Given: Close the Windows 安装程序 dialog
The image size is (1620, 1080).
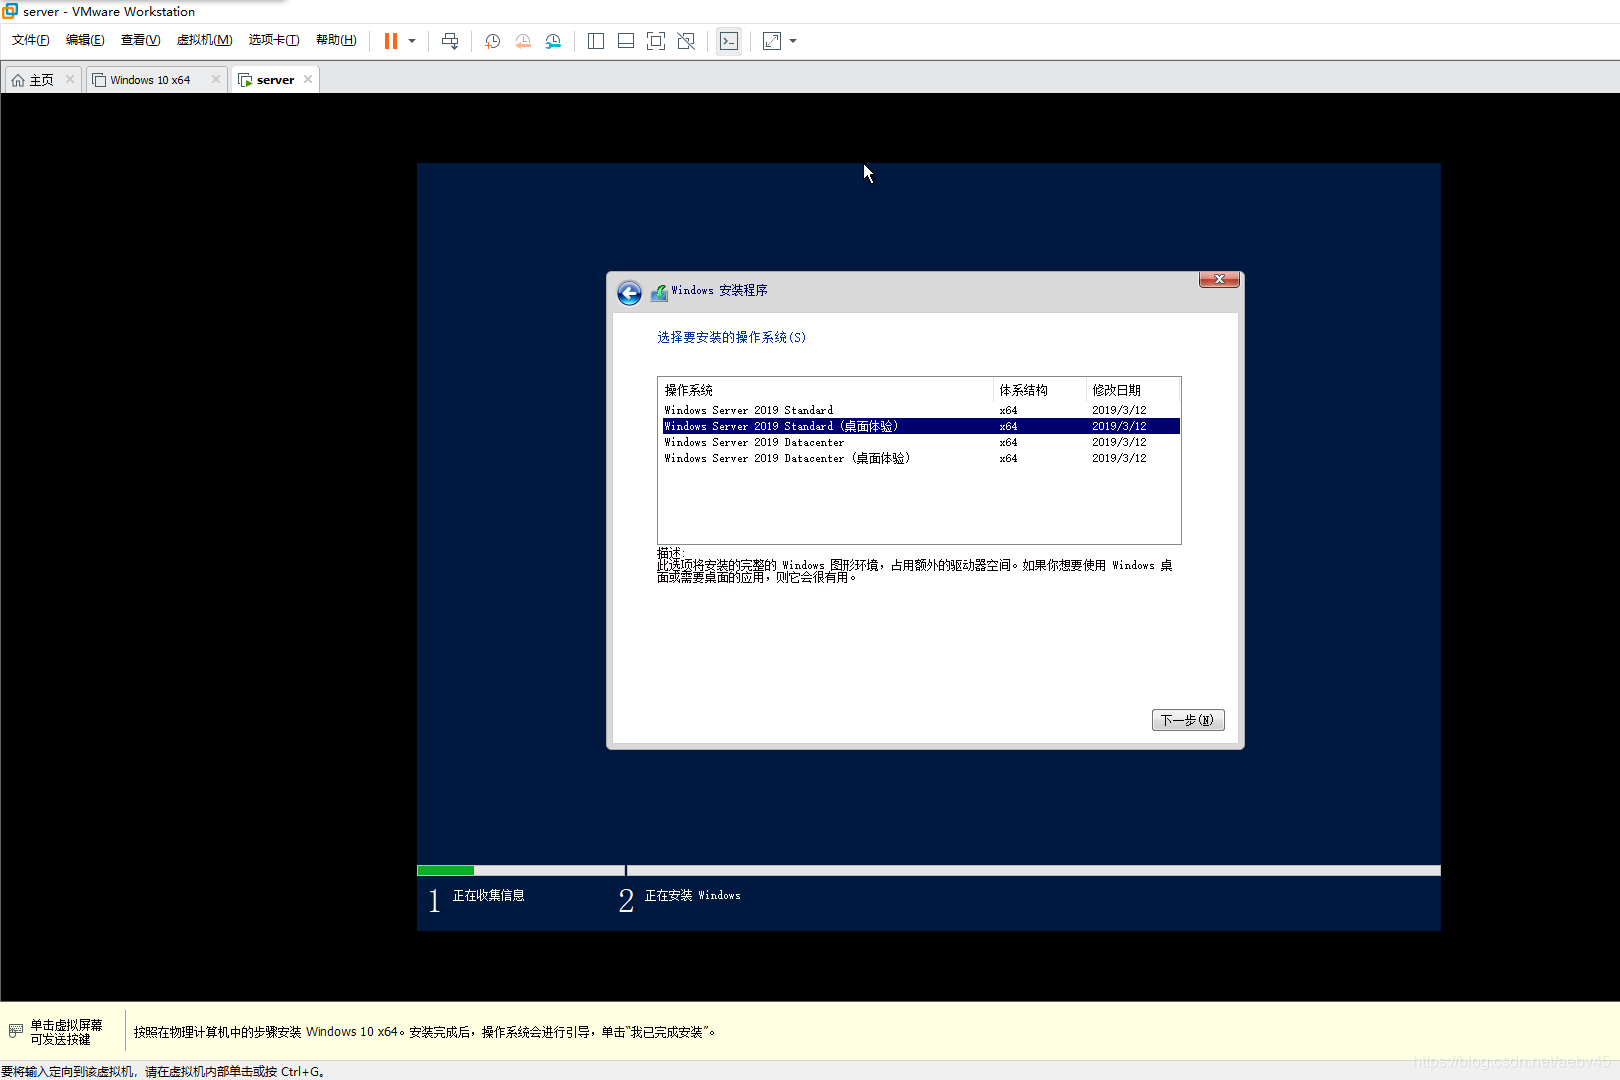Looking at the screenshot, I should tap(1219, 280).
